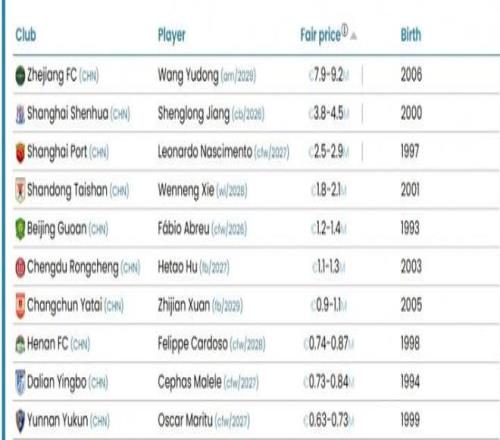Open Felippe Cardoso player link
Screen dimensions: 500x440
(x=193, y=344)
